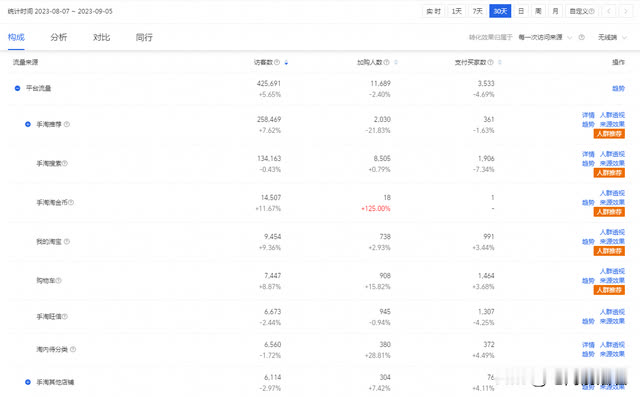Click help icon next to 手淘推荐

pos(67,124)
